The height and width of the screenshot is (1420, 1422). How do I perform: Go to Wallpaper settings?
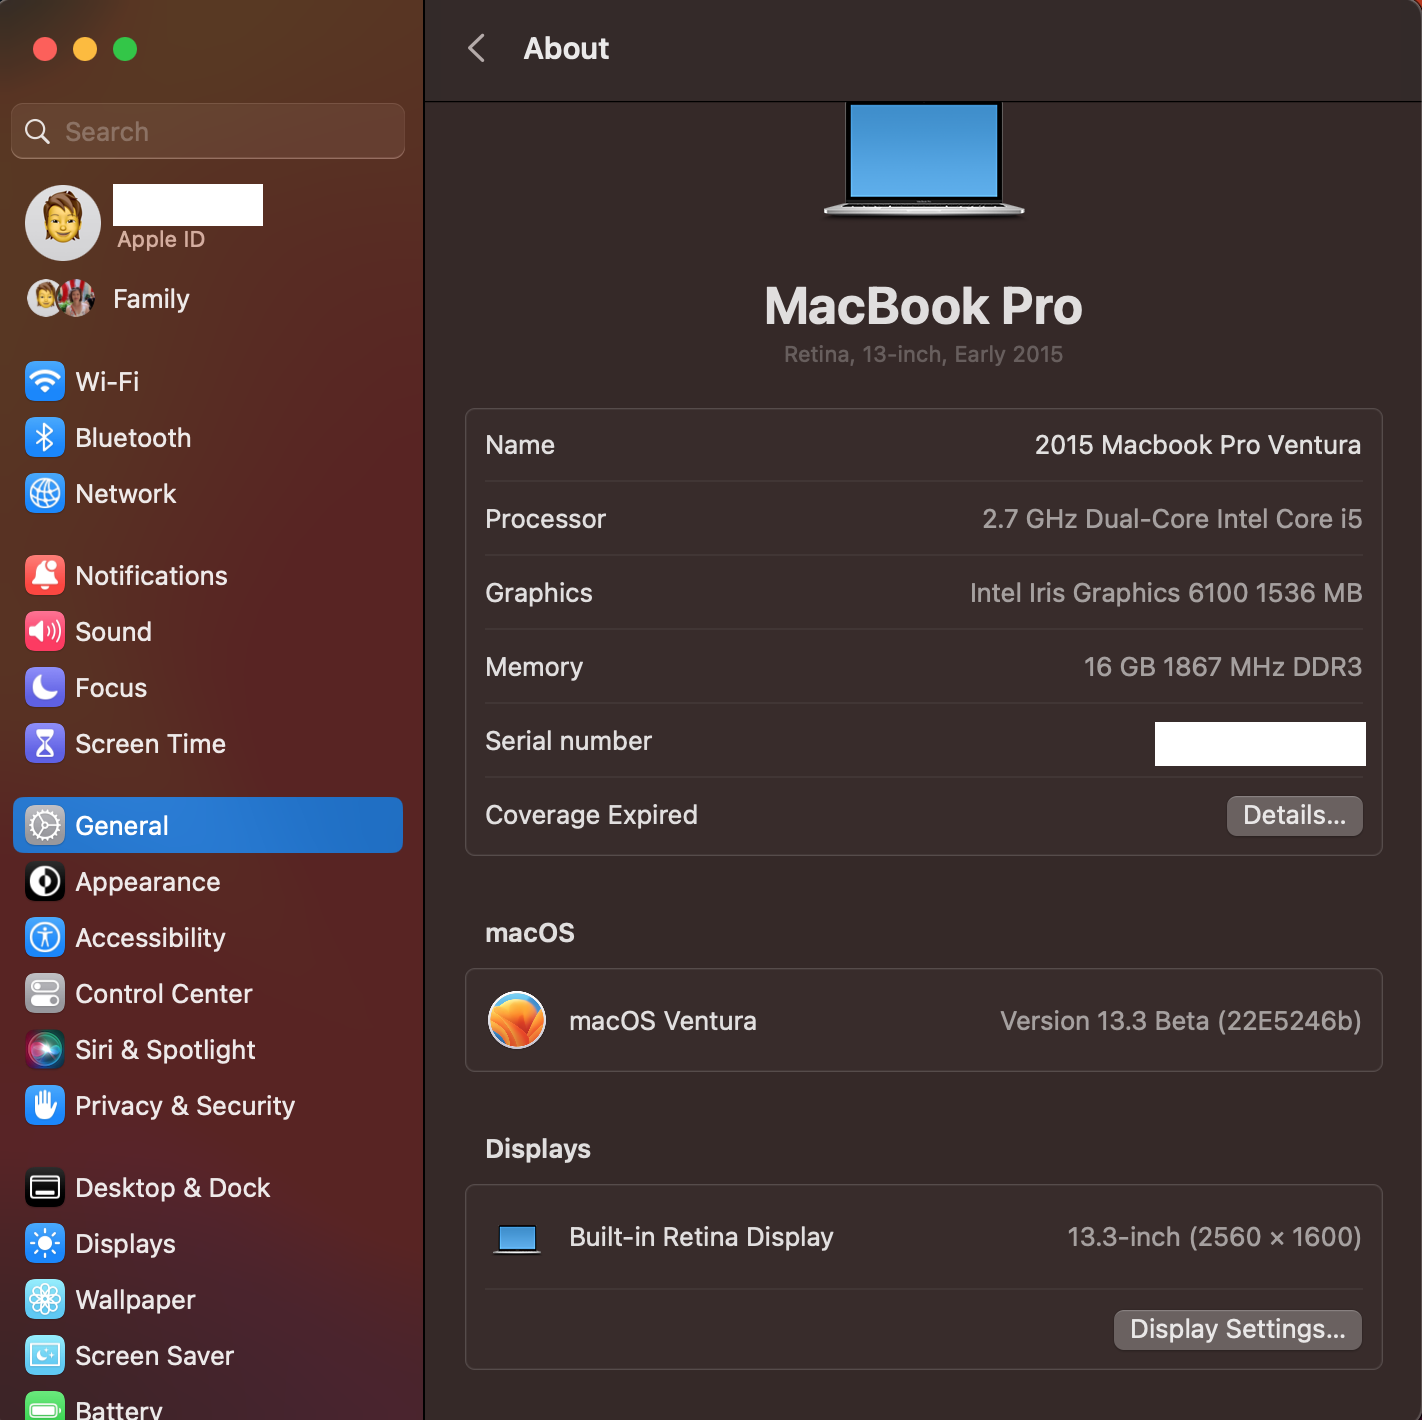[x=208, y=1299]
